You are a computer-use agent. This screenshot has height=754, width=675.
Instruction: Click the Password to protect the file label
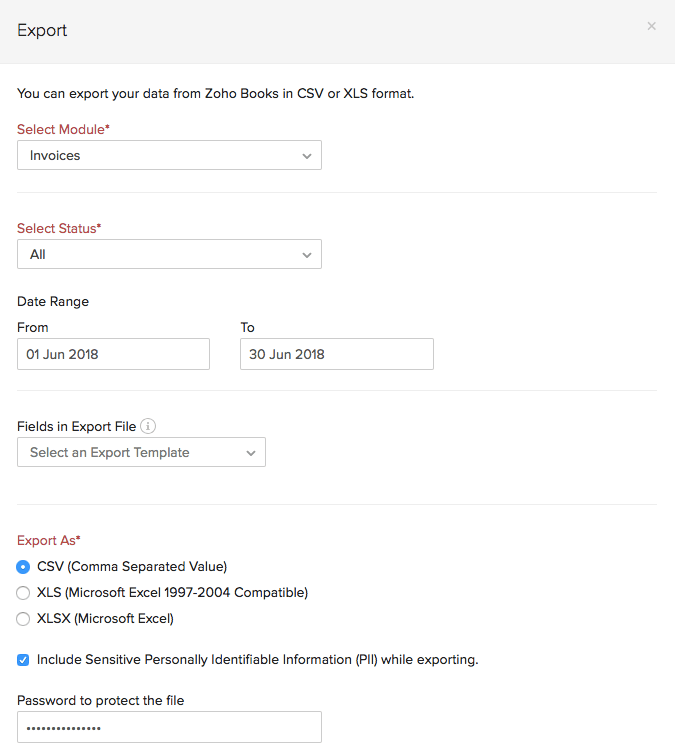pos(100,700)
